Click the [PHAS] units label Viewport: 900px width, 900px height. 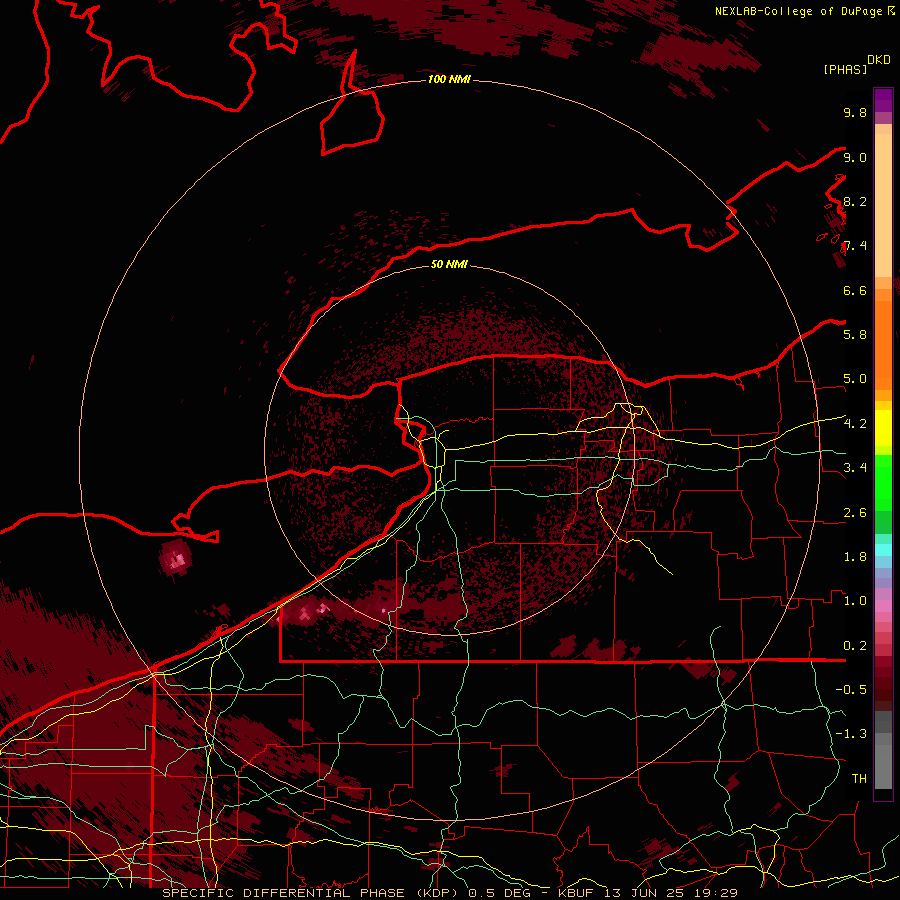[845, 69]
